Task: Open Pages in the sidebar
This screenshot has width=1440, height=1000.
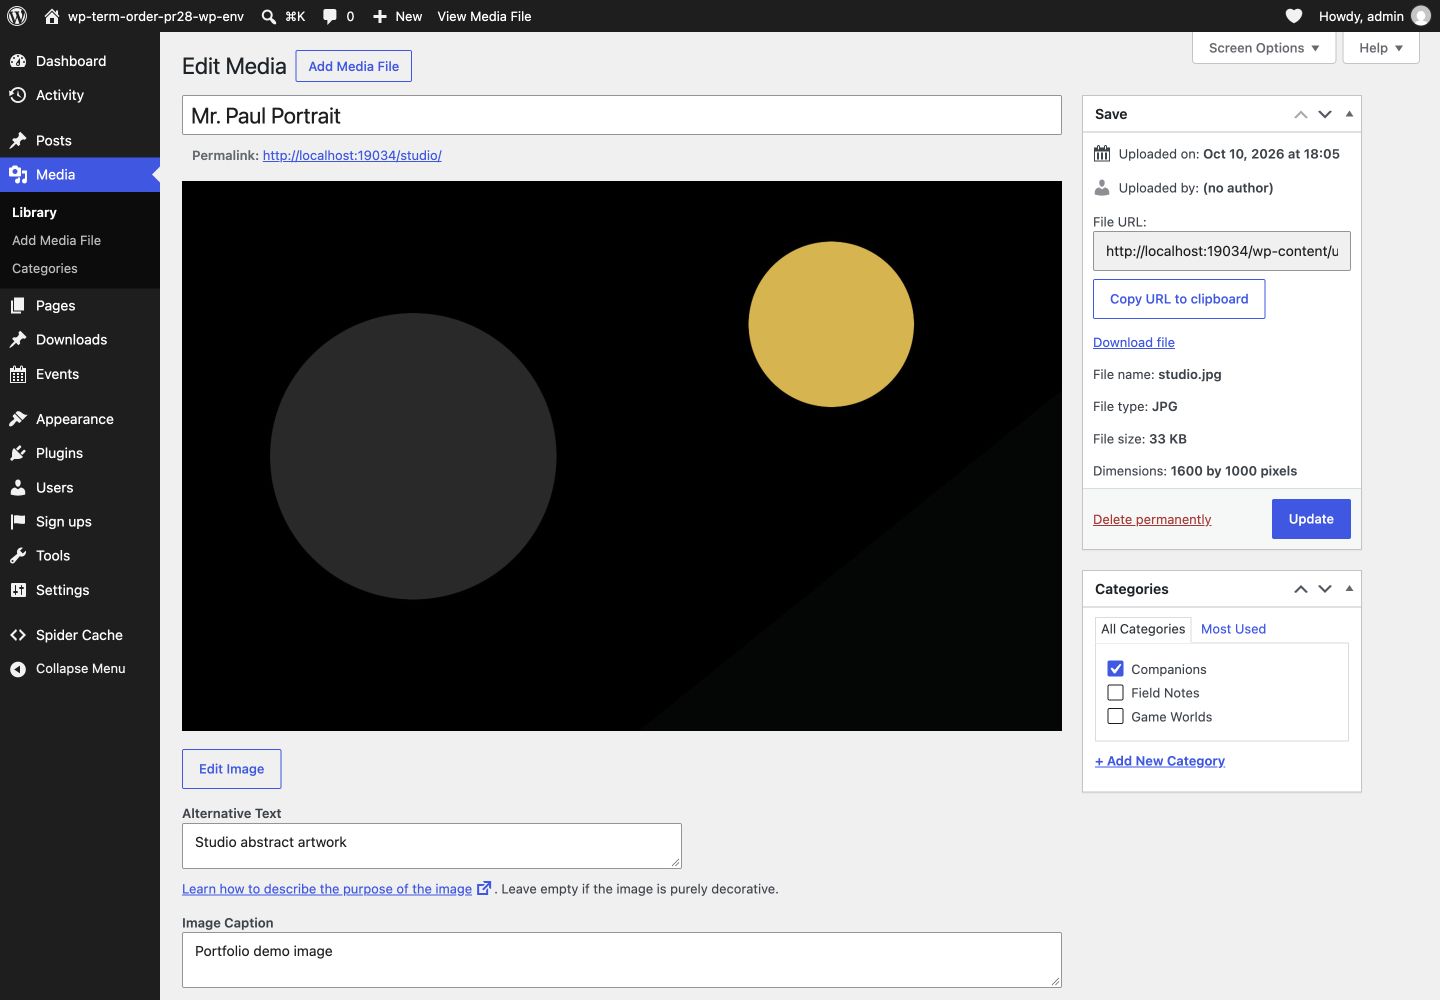Action: (x=80, y=305)
